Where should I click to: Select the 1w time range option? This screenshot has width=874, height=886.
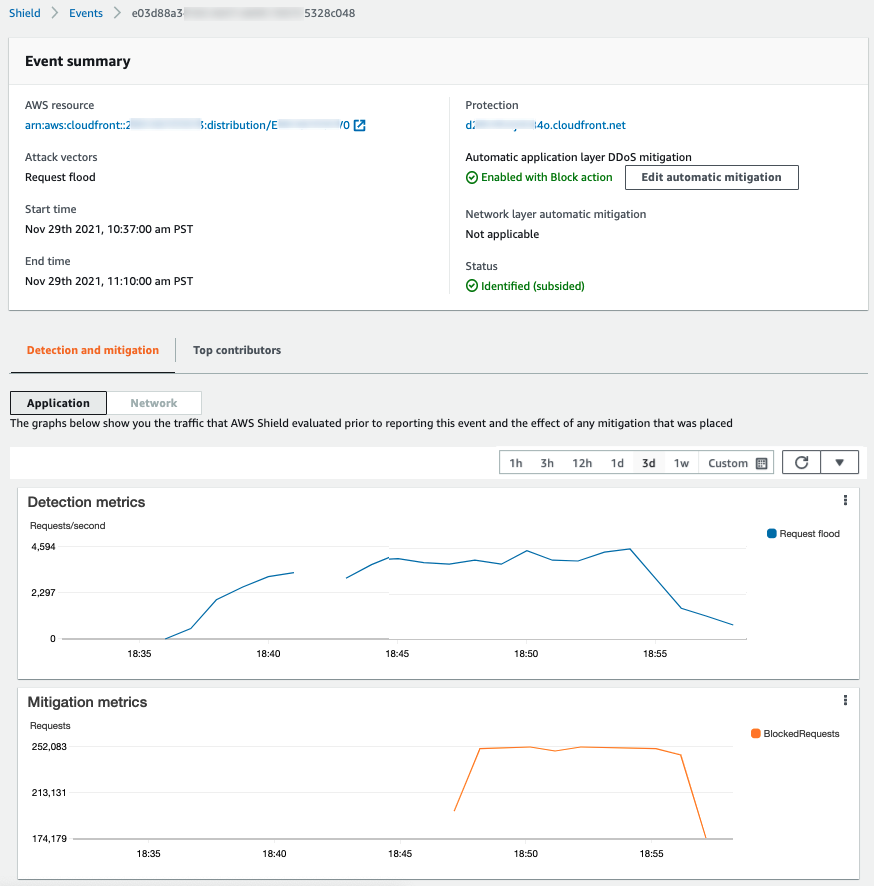(680, 462)
